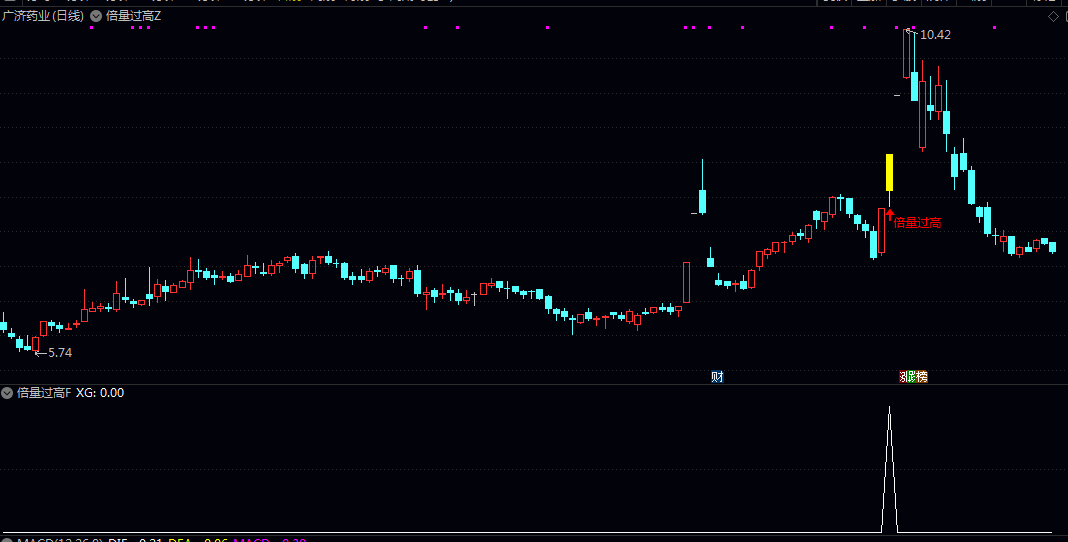Expand the 倍量过高F indicator dropdown arrow
Image resolution: width=1068 pixels, height=542 pixels.
click(7, 392)
